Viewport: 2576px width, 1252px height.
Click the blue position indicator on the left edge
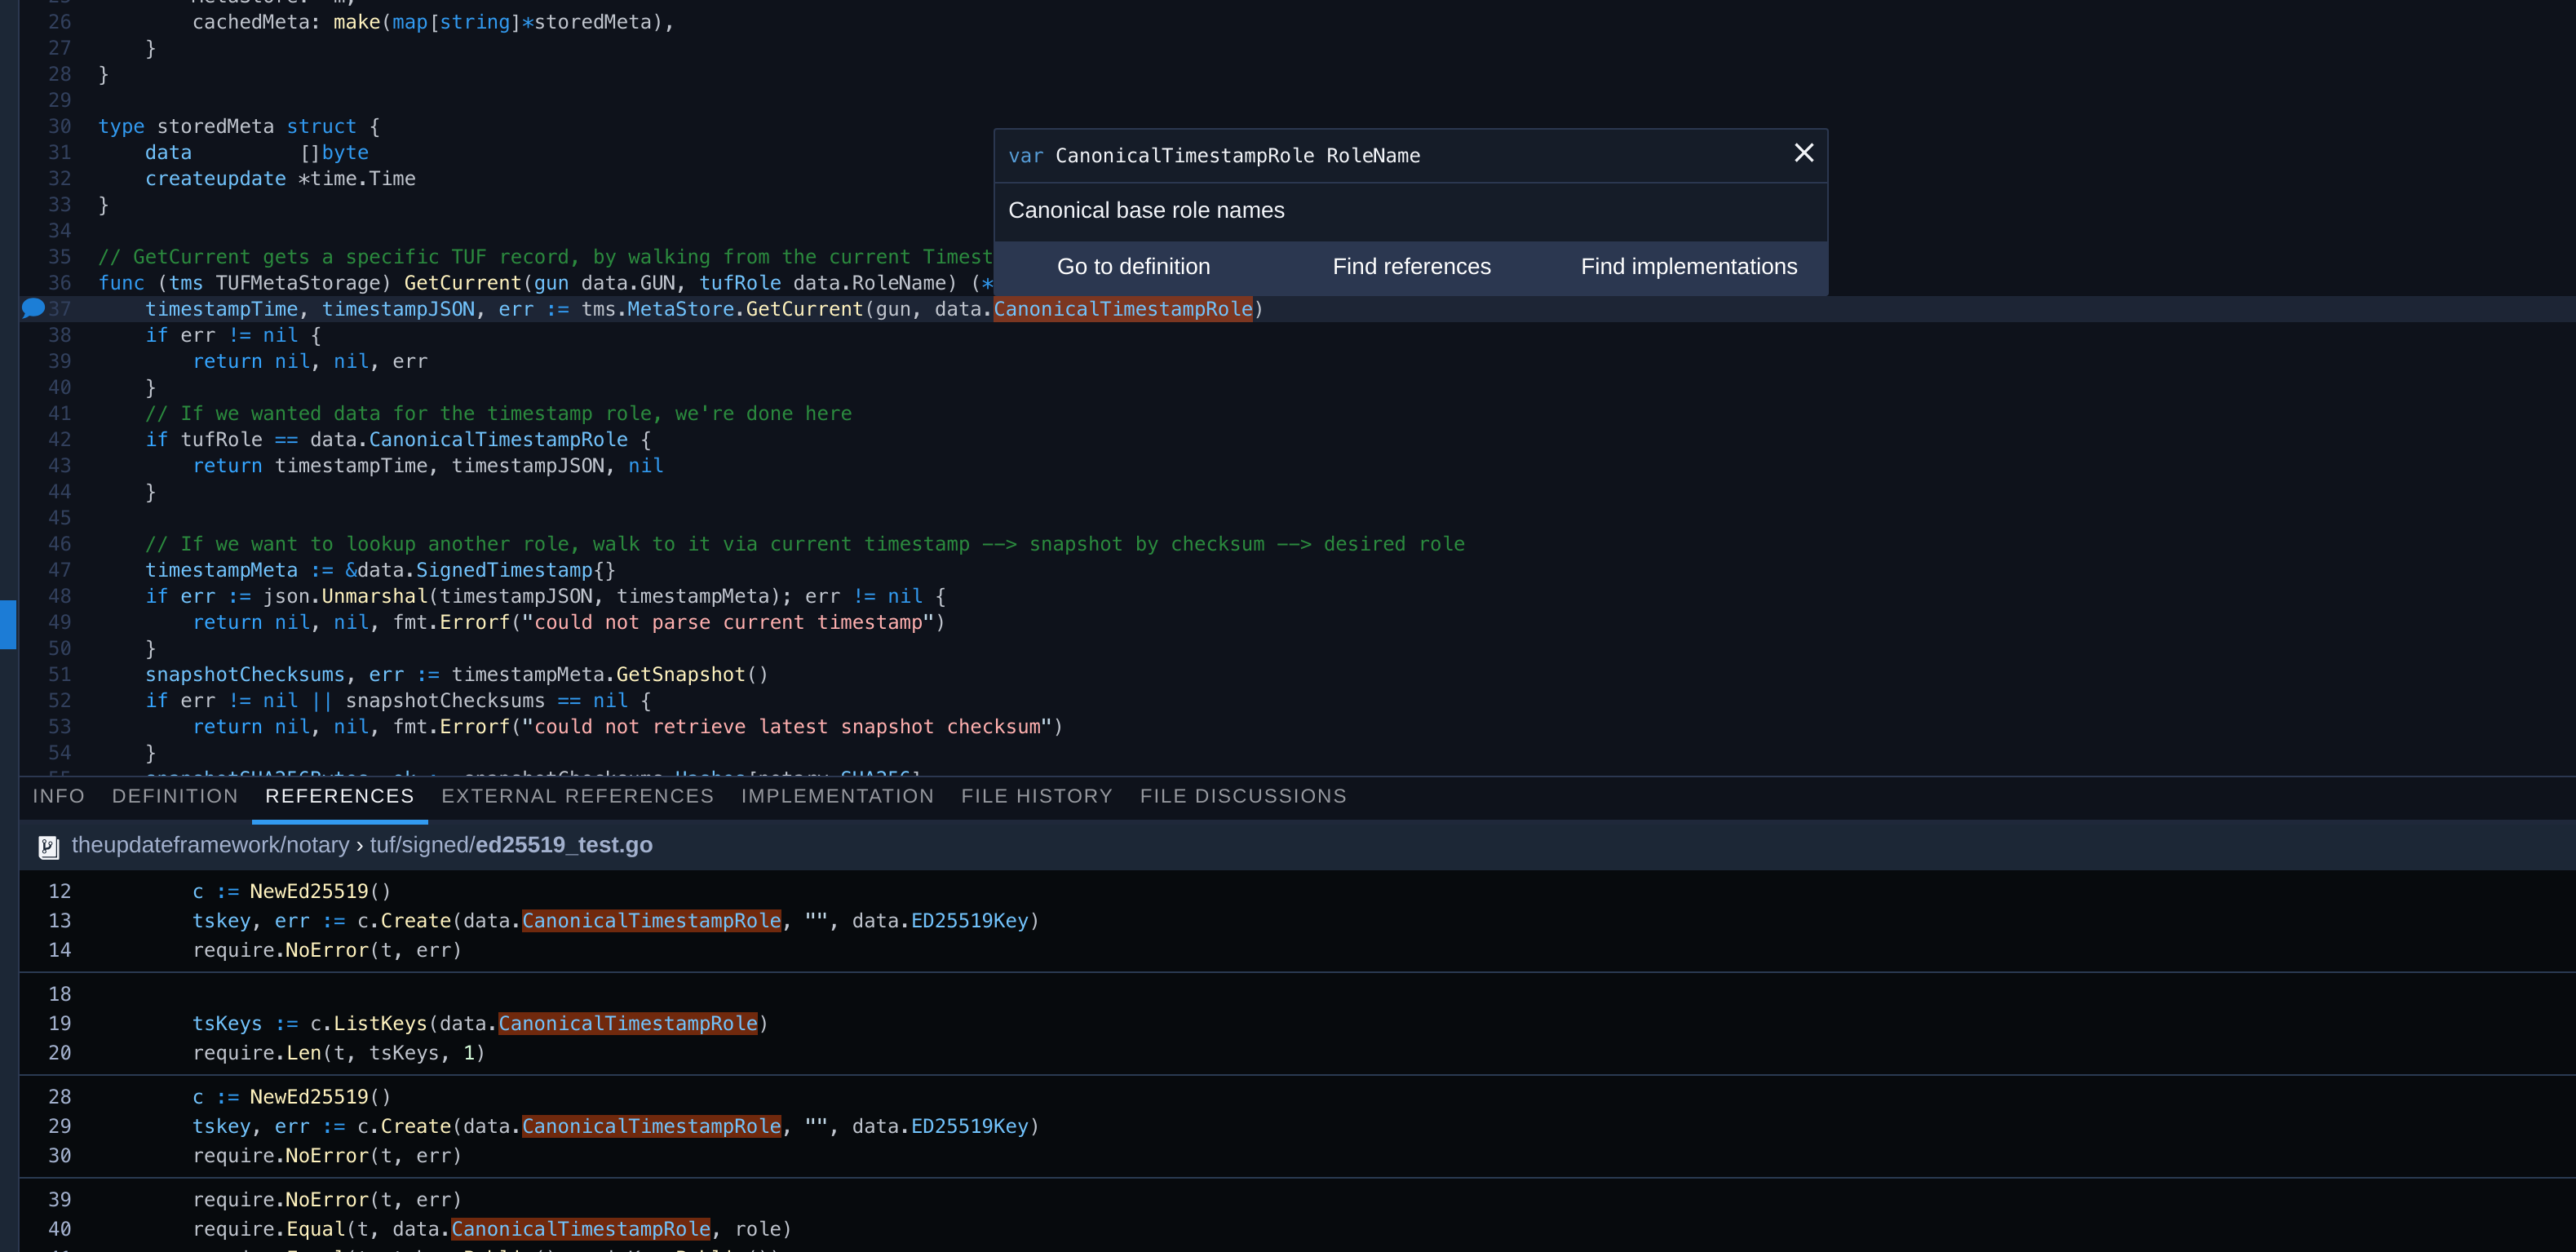[x=8, y=624]
